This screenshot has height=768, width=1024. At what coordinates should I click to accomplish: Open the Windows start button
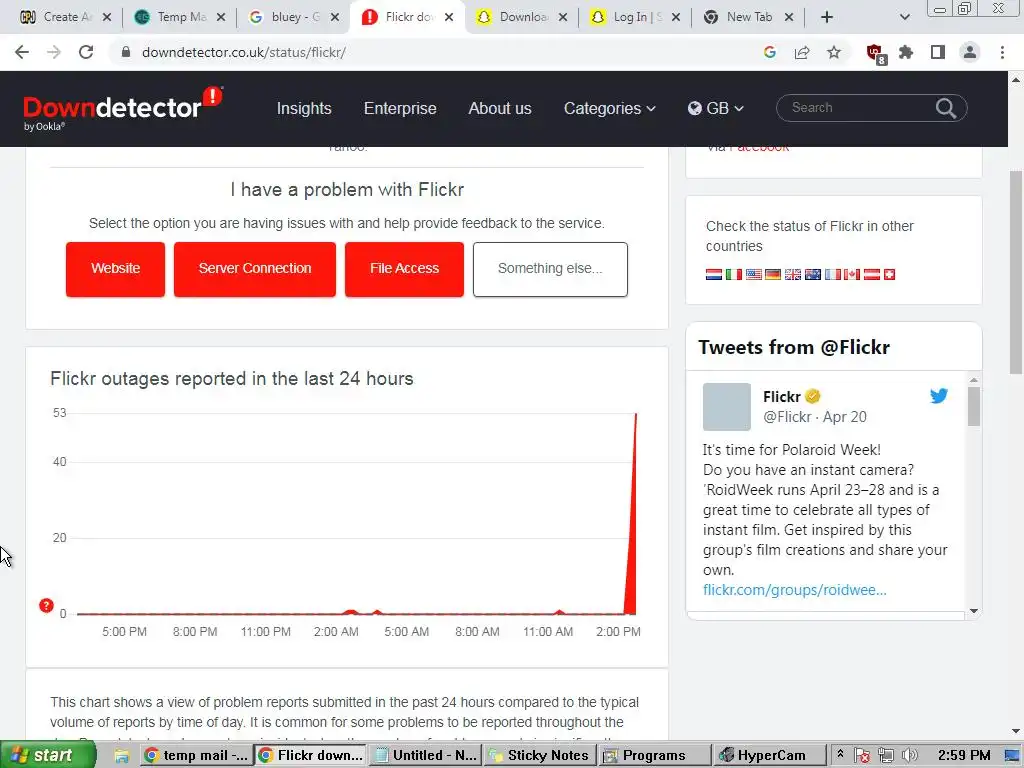coord(47,755)
